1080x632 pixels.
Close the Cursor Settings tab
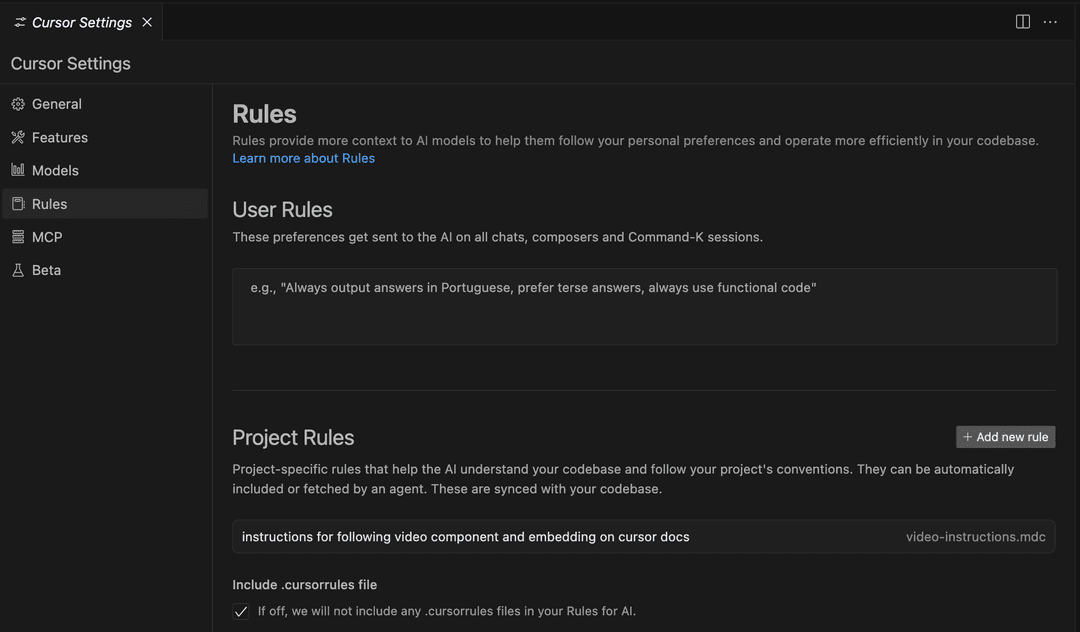(x=147, y=22)
